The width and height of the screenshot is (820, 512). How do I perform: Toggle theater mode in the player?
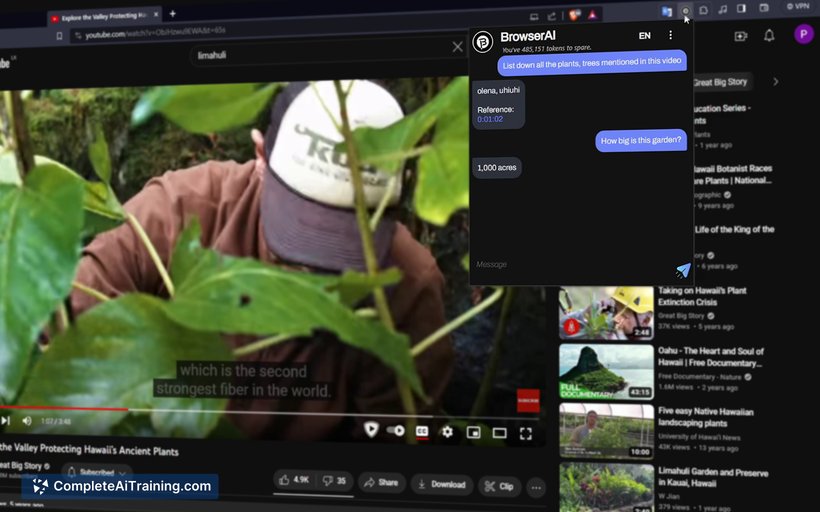(x=499, y=433)
